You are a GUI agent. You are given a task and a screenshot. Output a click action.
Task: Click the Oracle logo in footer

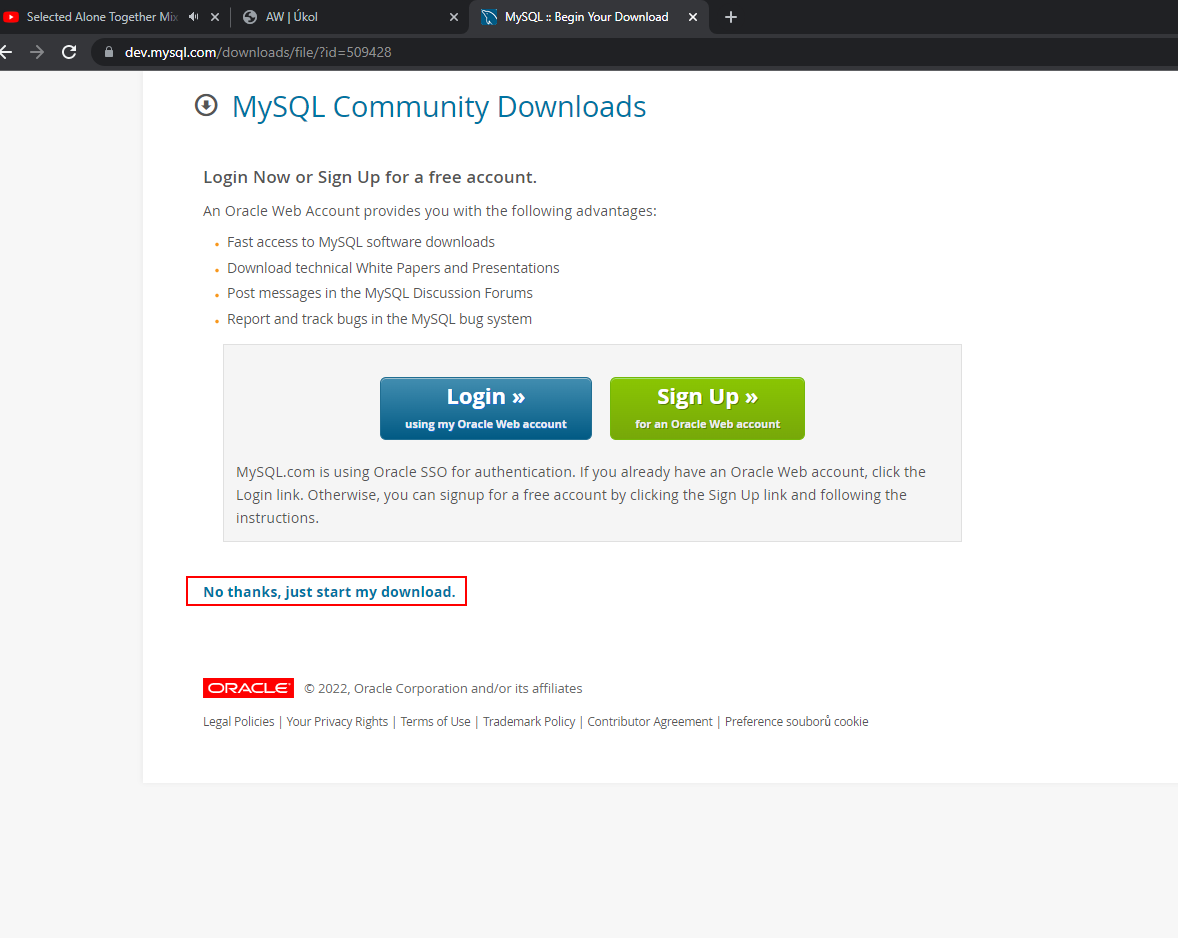[x=248, y=688]
